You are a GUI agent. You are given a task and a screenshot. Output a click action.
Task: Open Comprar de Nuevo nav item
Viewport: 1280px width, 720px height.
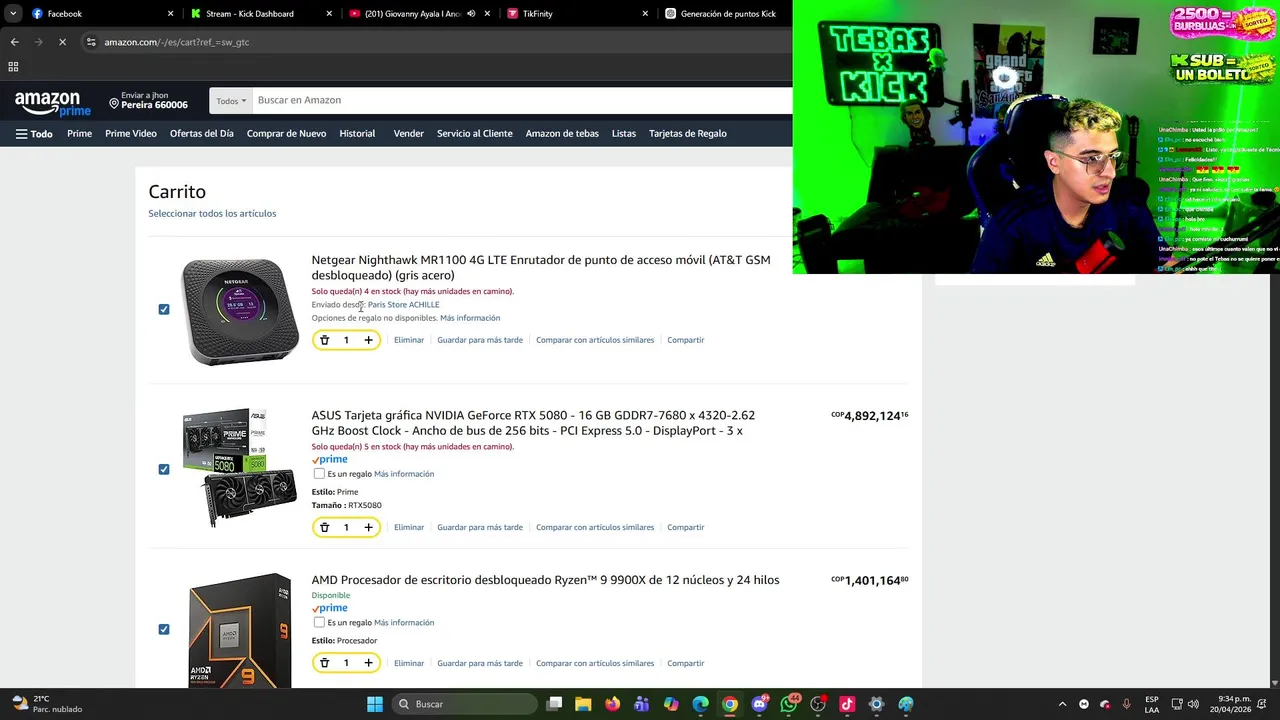(286, 134)
